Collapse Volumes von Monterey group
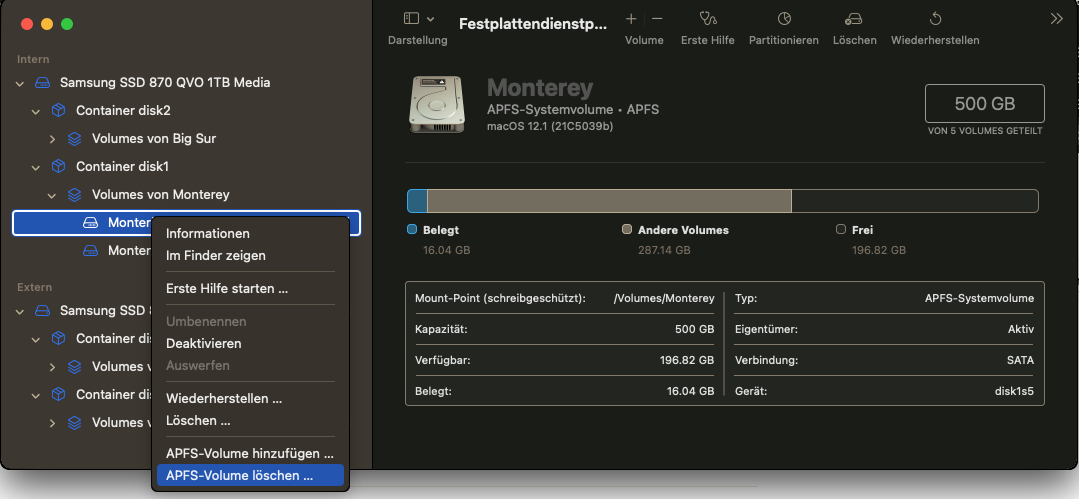The image size is (1079, 499). click(x=52, y=195)
